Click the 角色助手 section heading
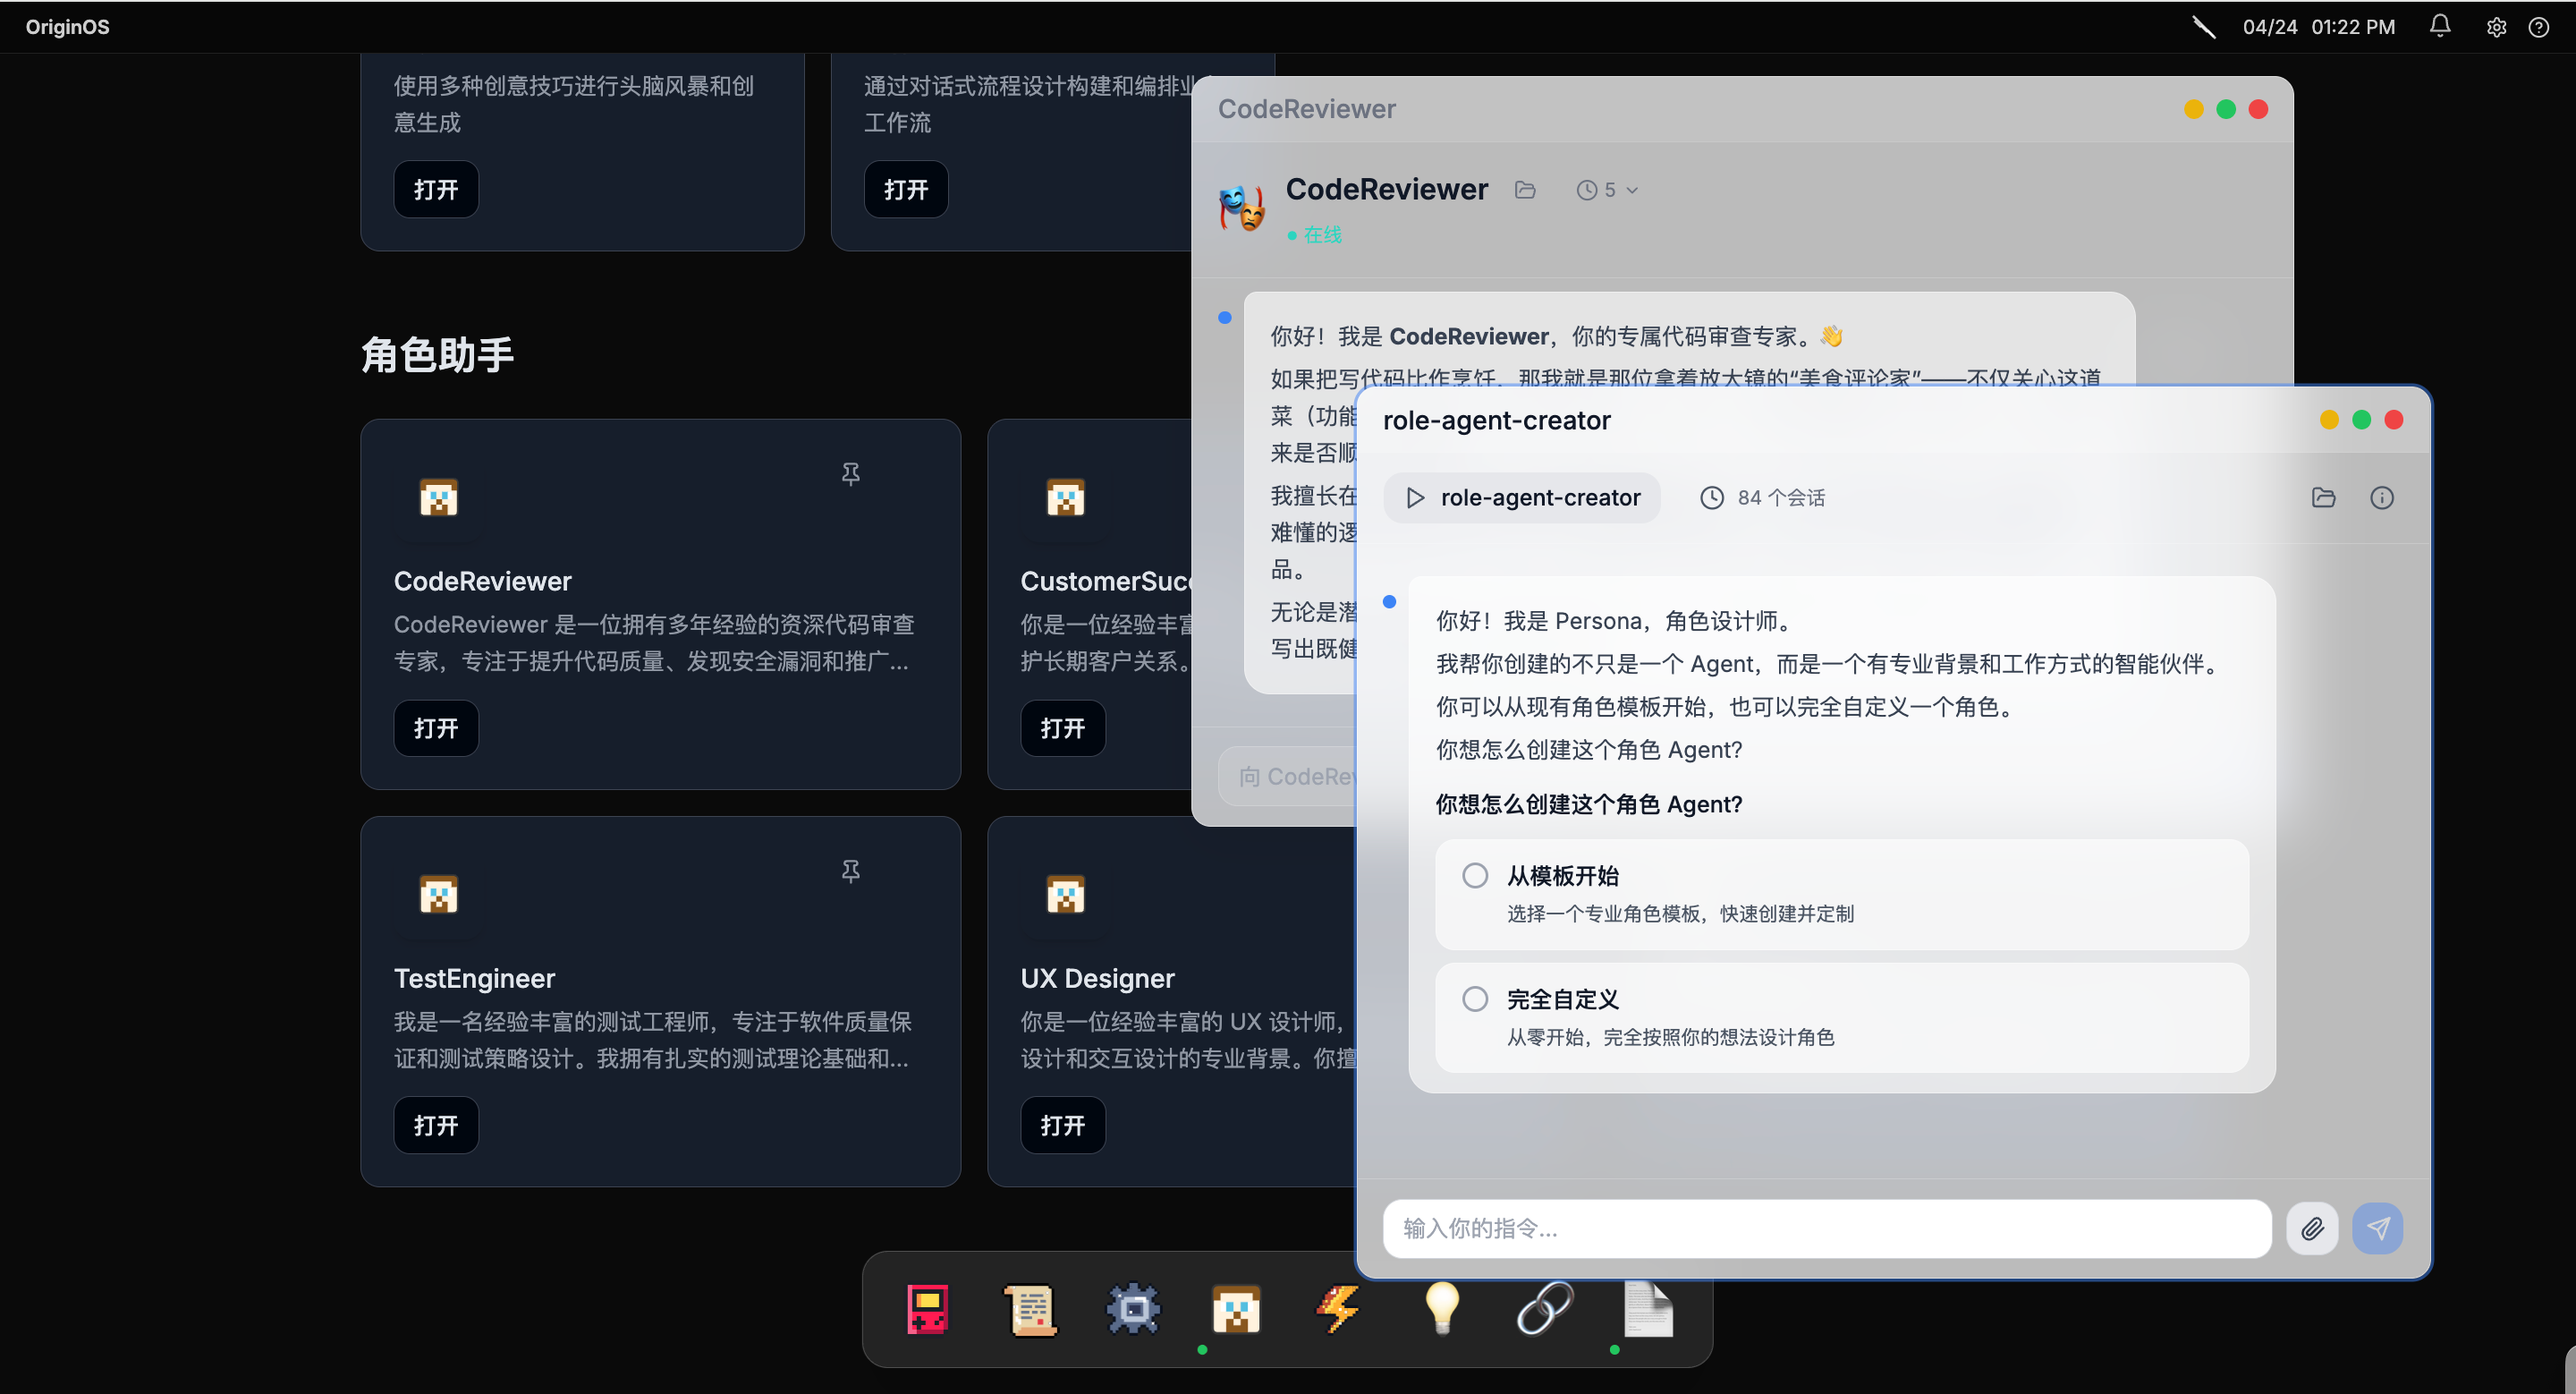 tap(437, 355)
